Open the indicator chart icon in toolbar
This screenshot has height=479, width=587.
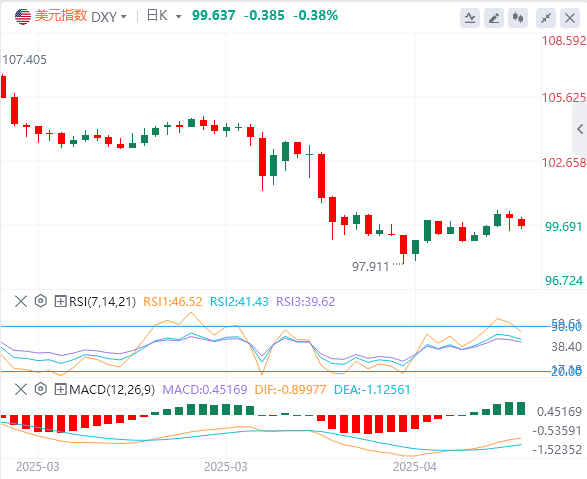click(470, 18)
